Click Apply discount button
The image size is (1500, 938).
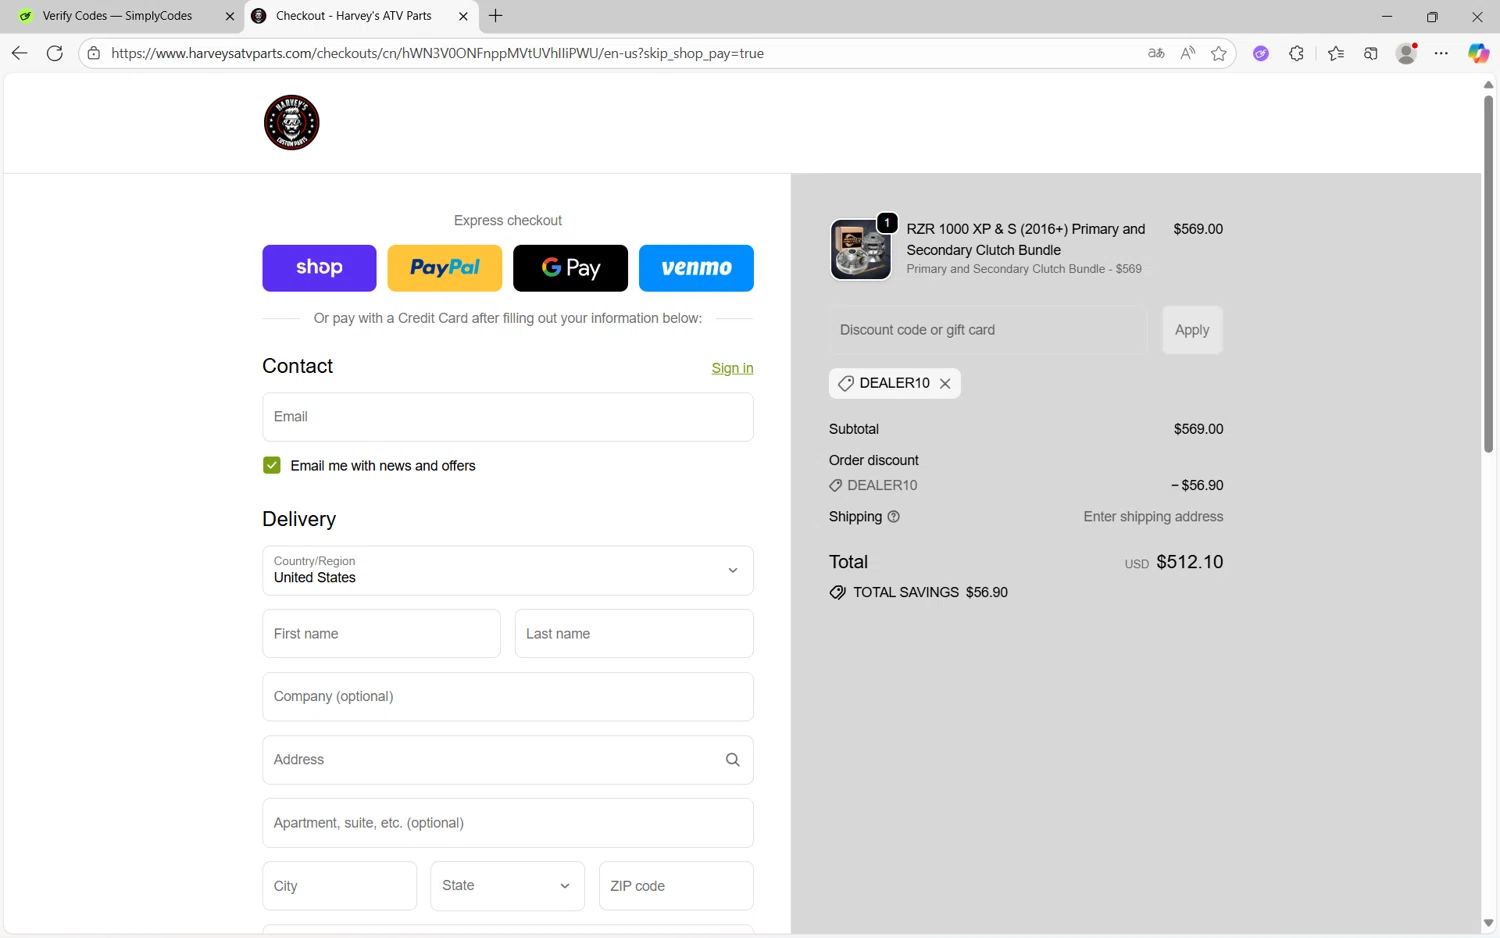[x=1192, y=330]
